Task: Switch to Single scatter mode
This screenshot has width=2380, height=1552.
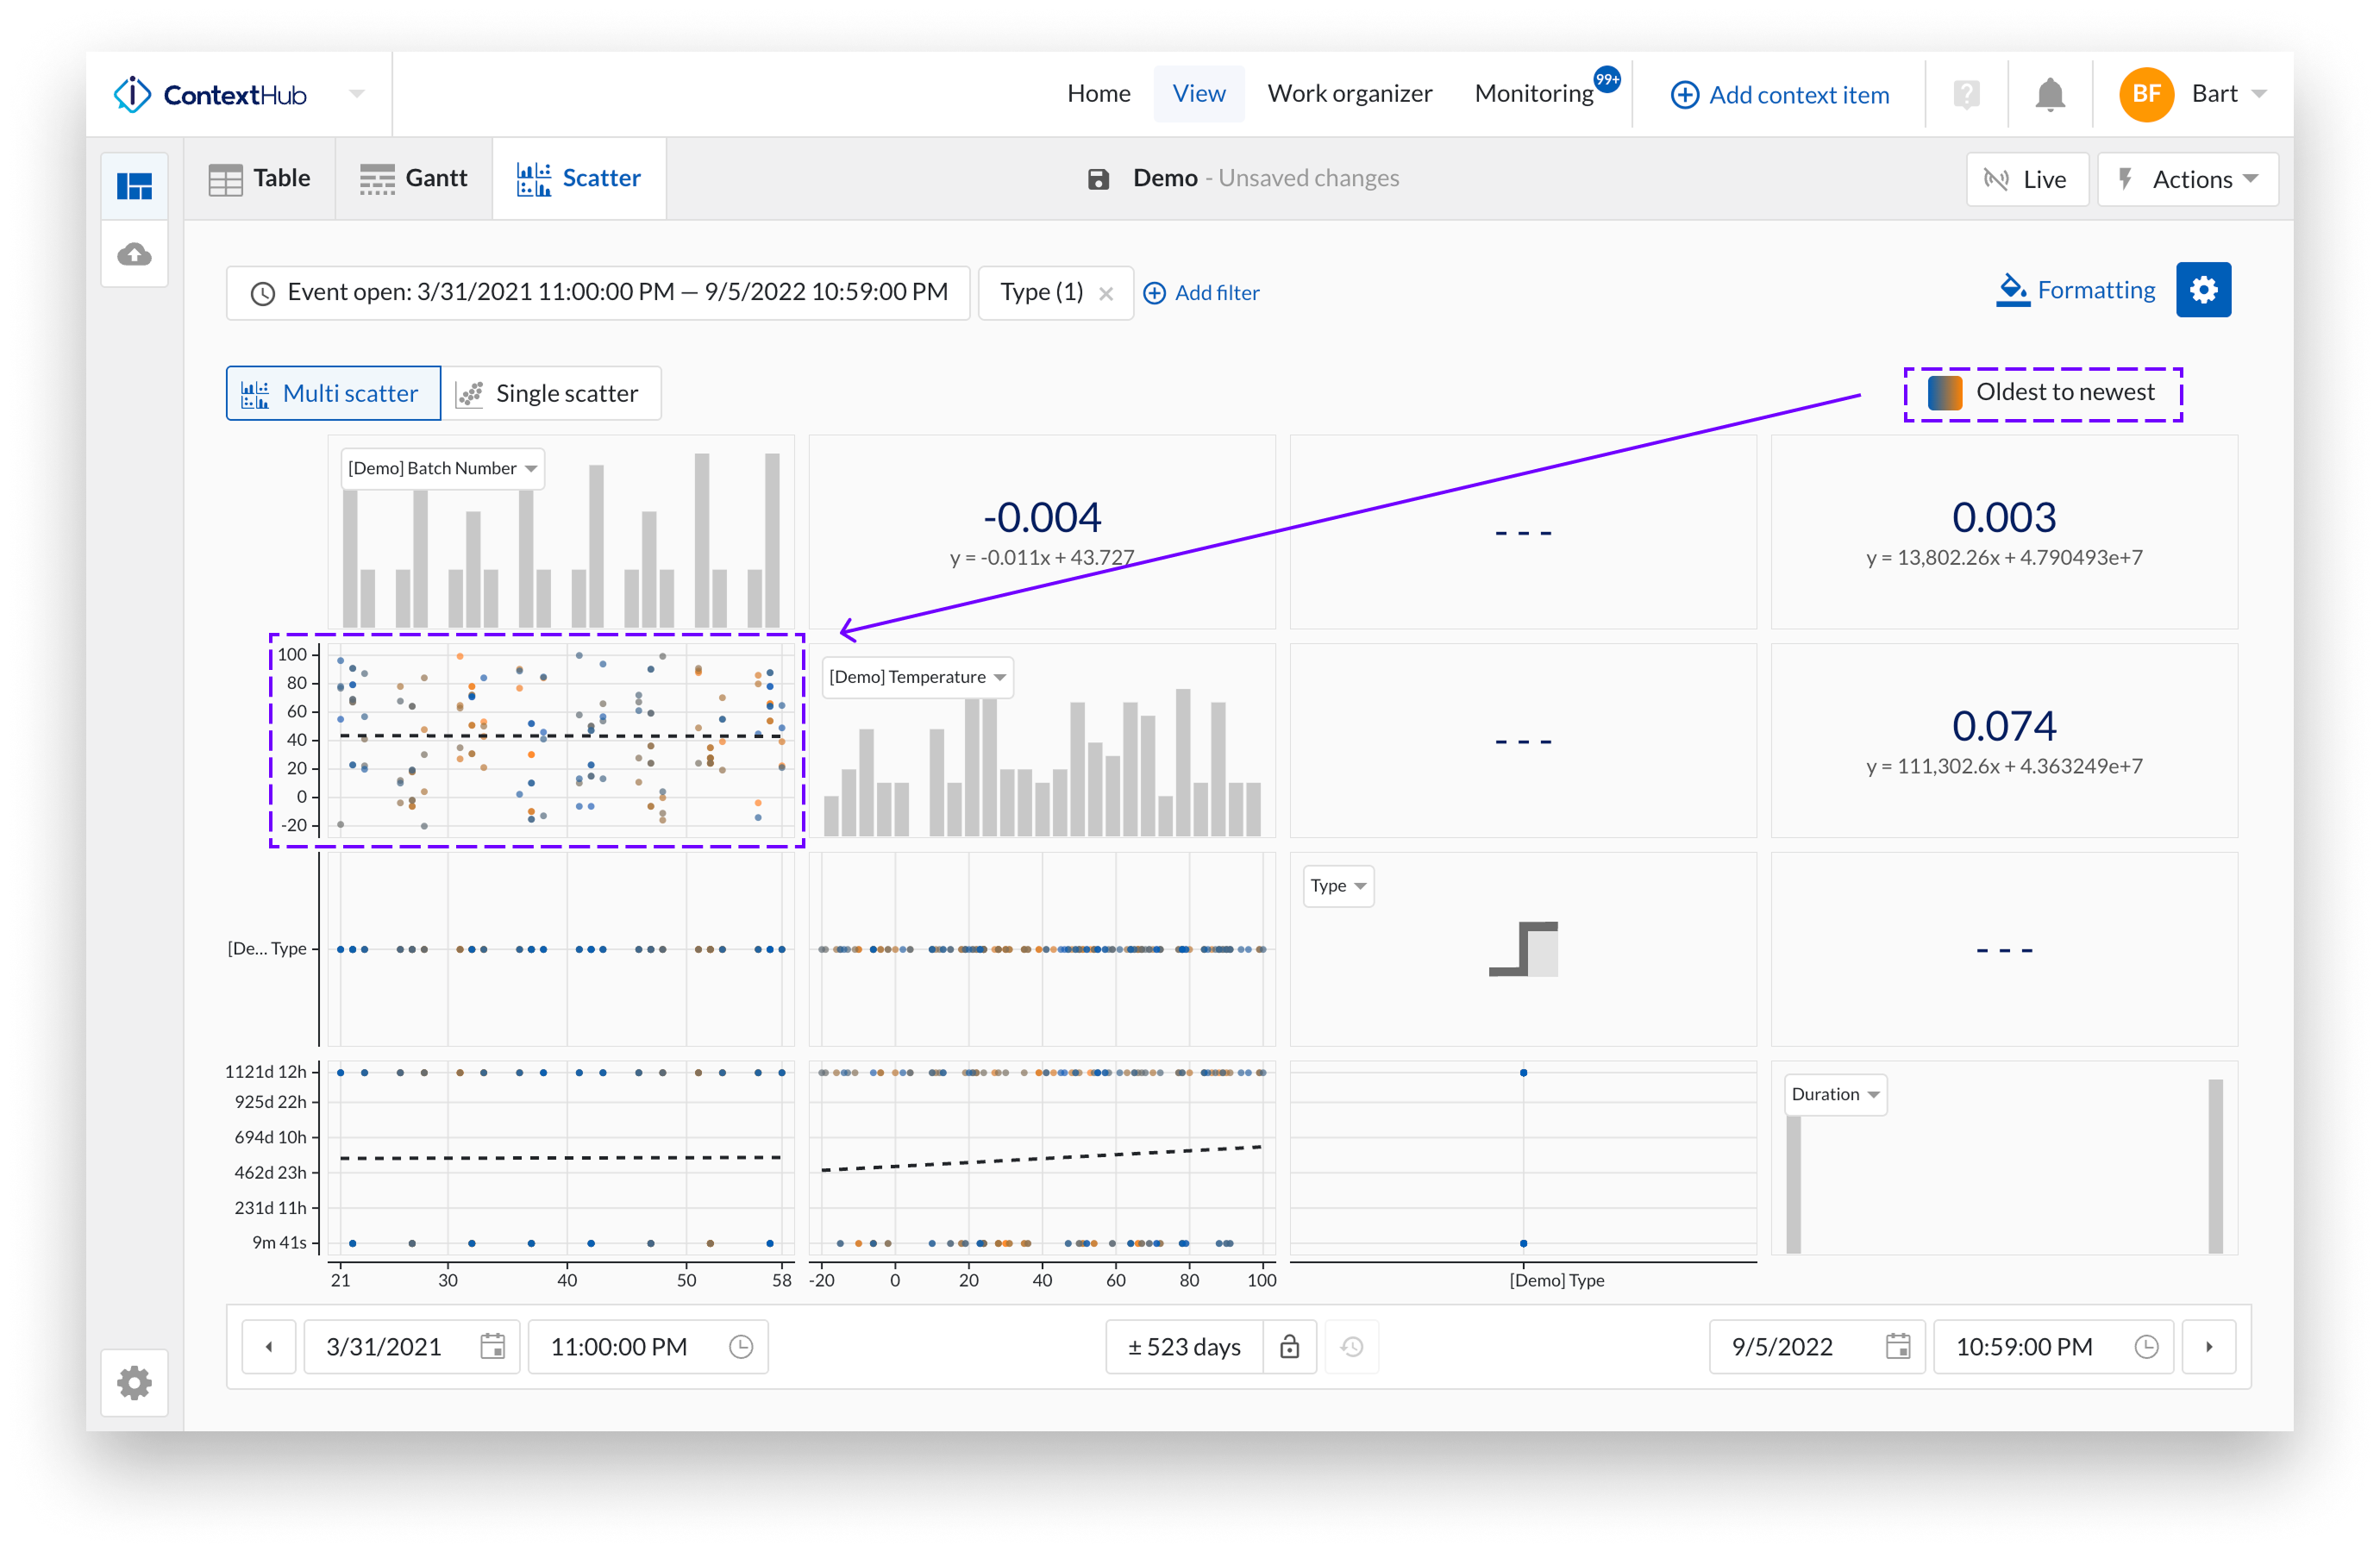Action: [551, 393]
